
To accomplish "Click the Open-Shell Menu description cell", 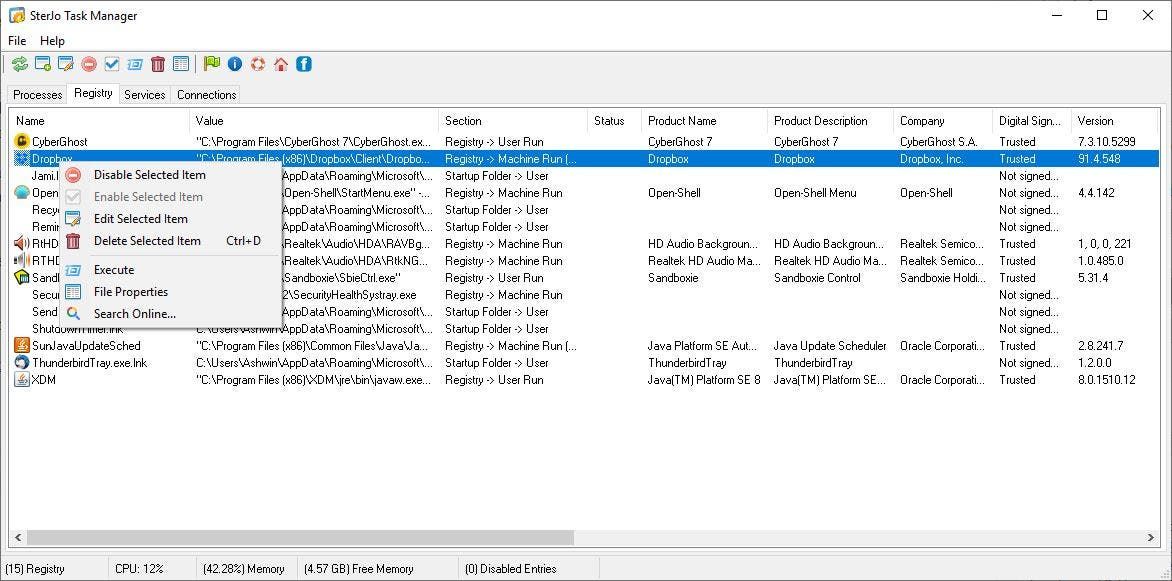I will pos(815,193).
